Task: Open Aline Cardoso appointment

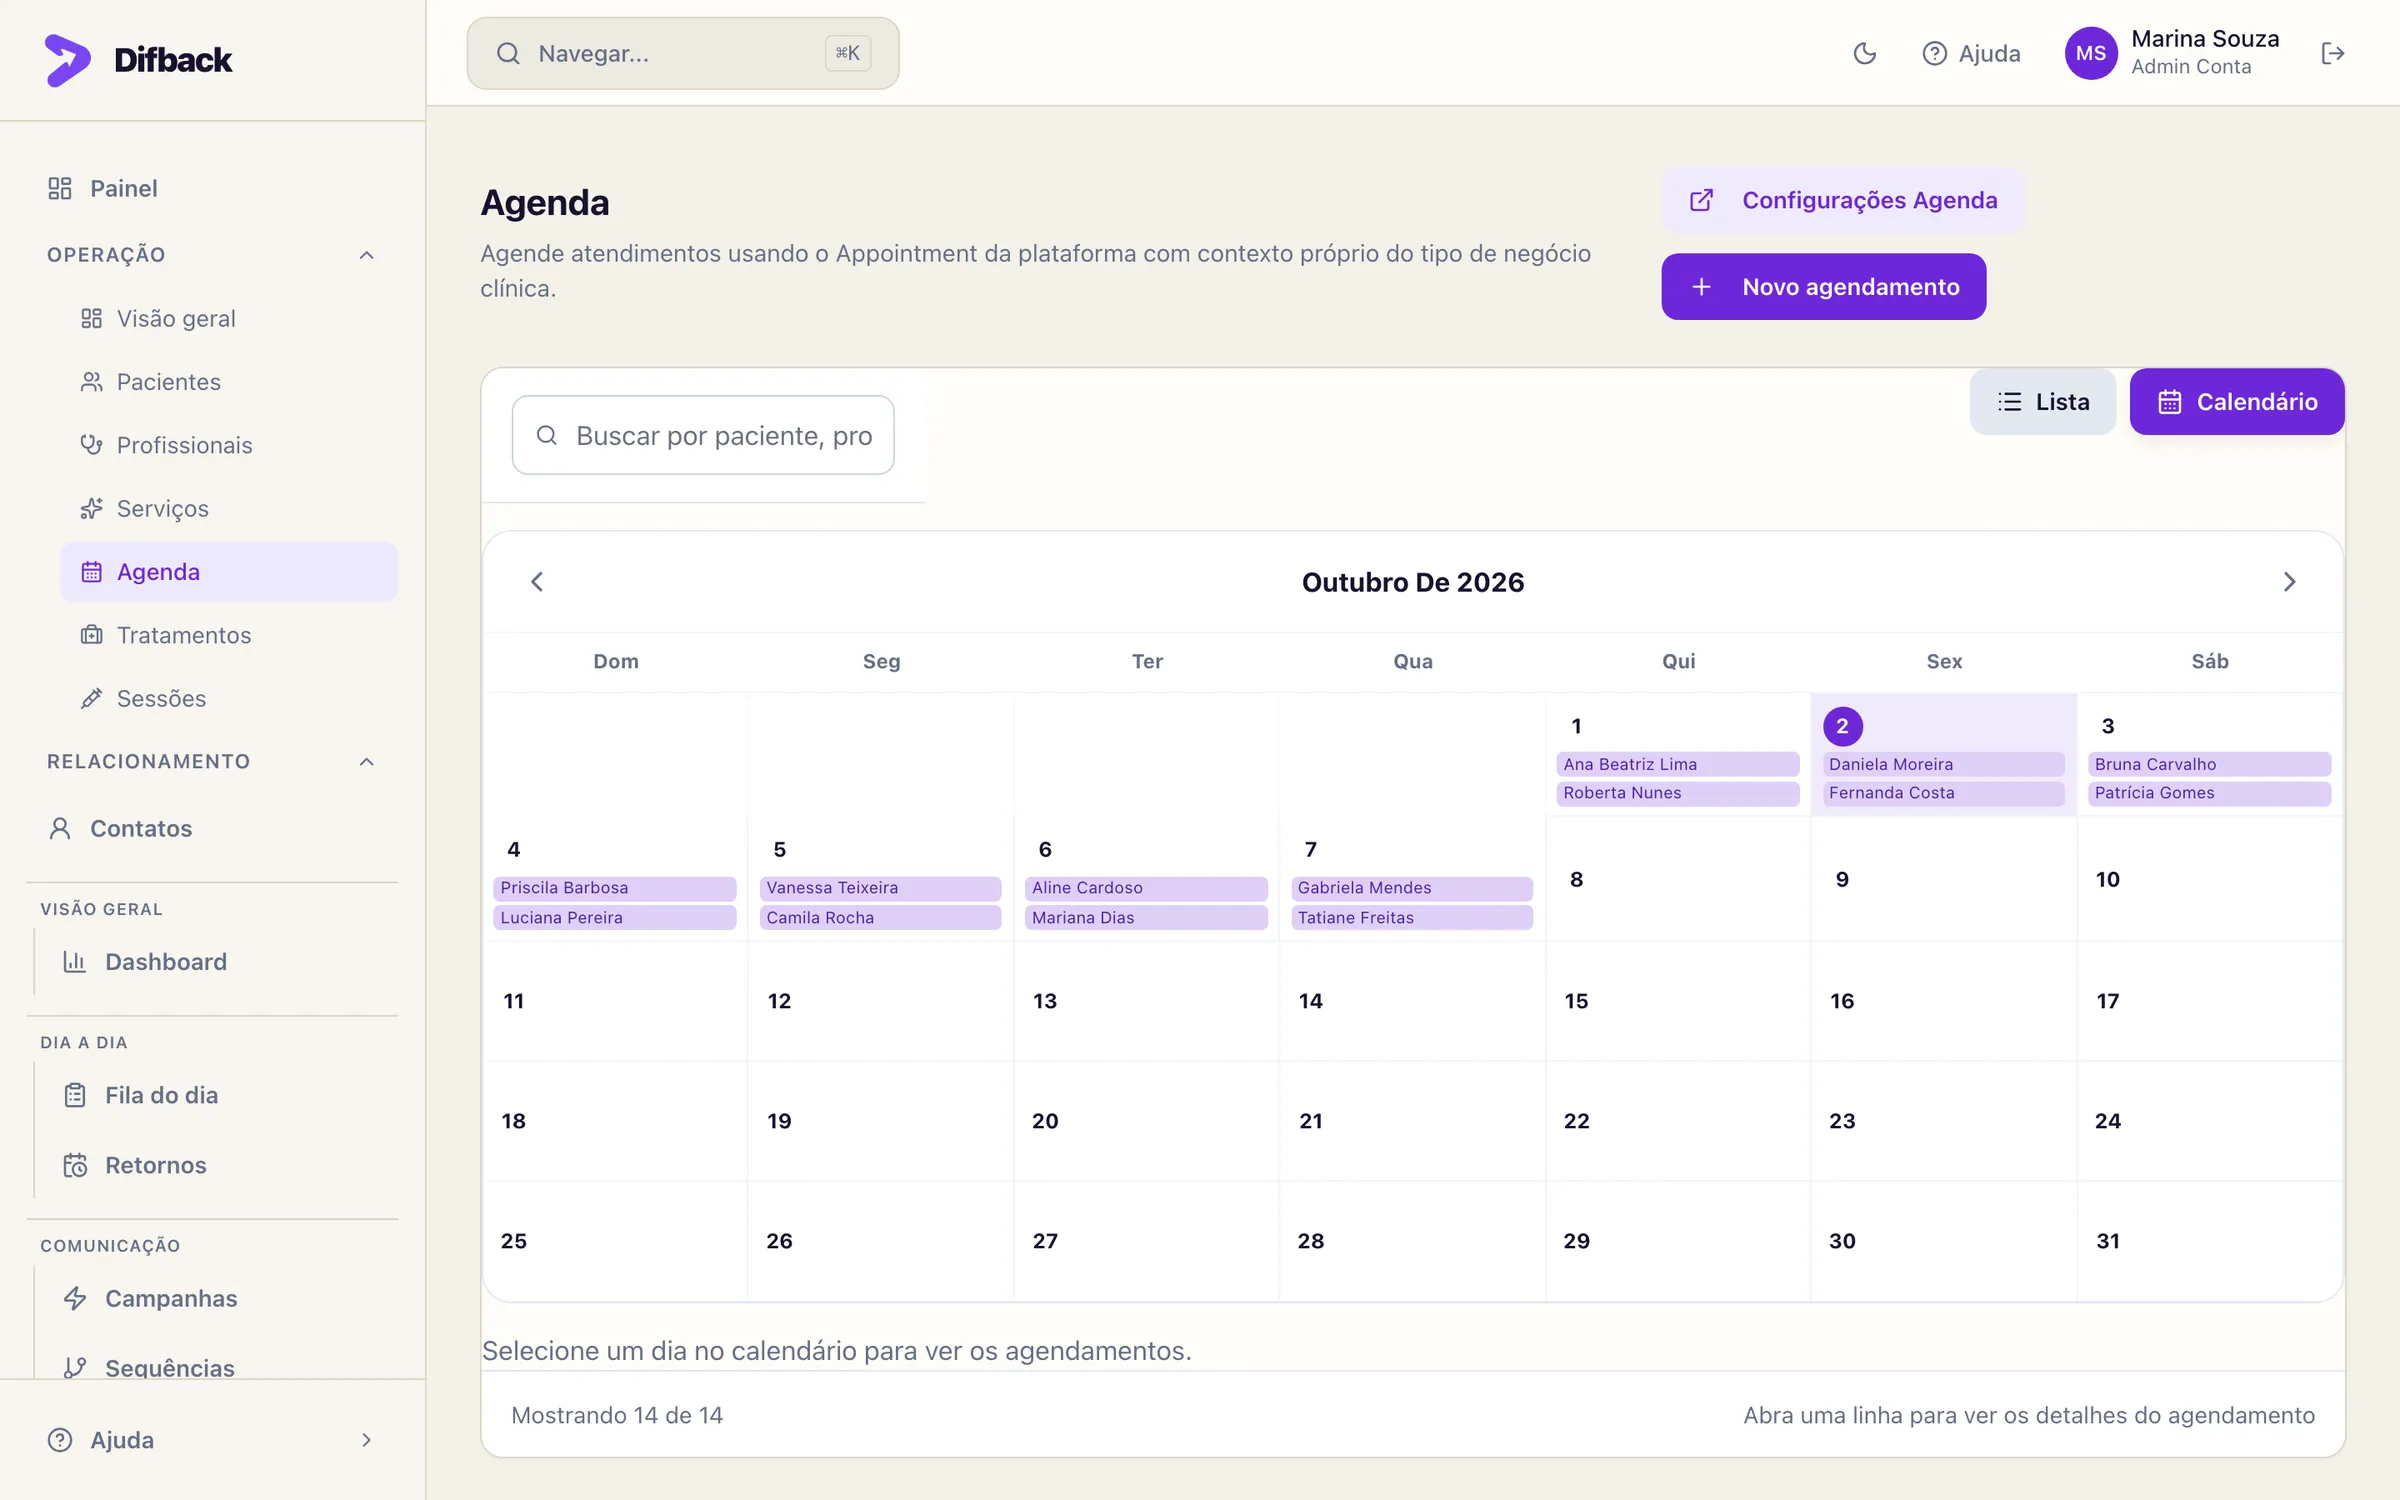Action: (1147, 888)
